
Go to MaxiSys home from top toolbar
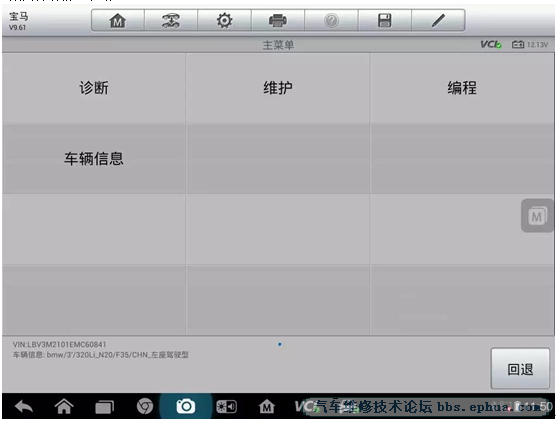pos(118,21)
